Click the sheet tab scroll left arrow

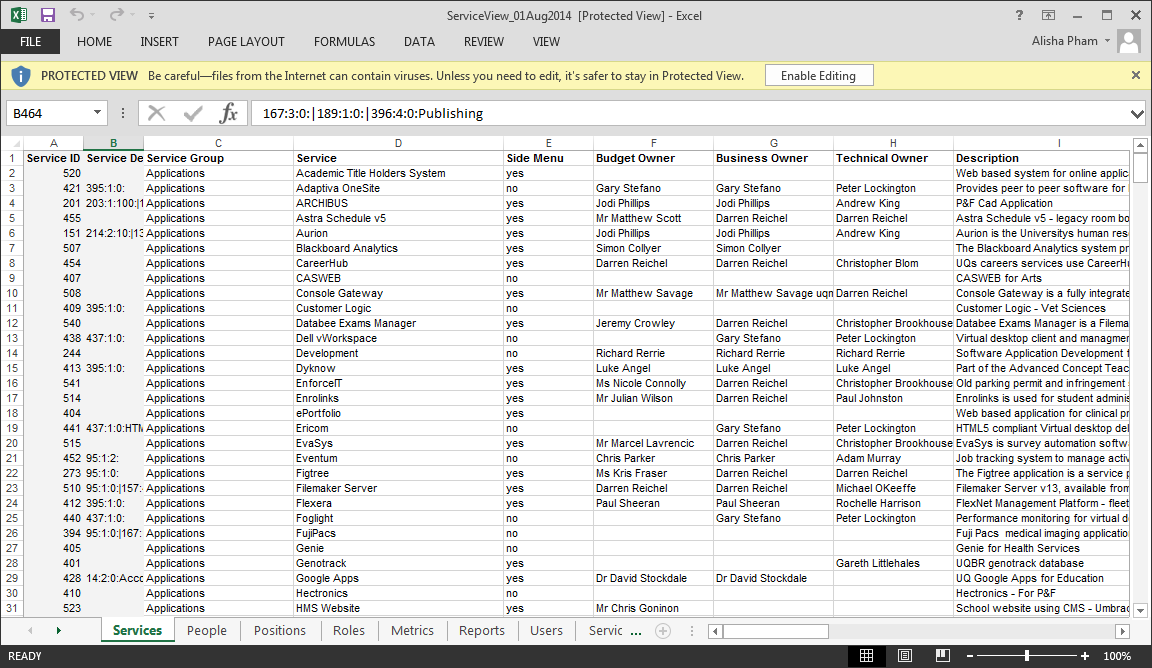tap(30, 631)
